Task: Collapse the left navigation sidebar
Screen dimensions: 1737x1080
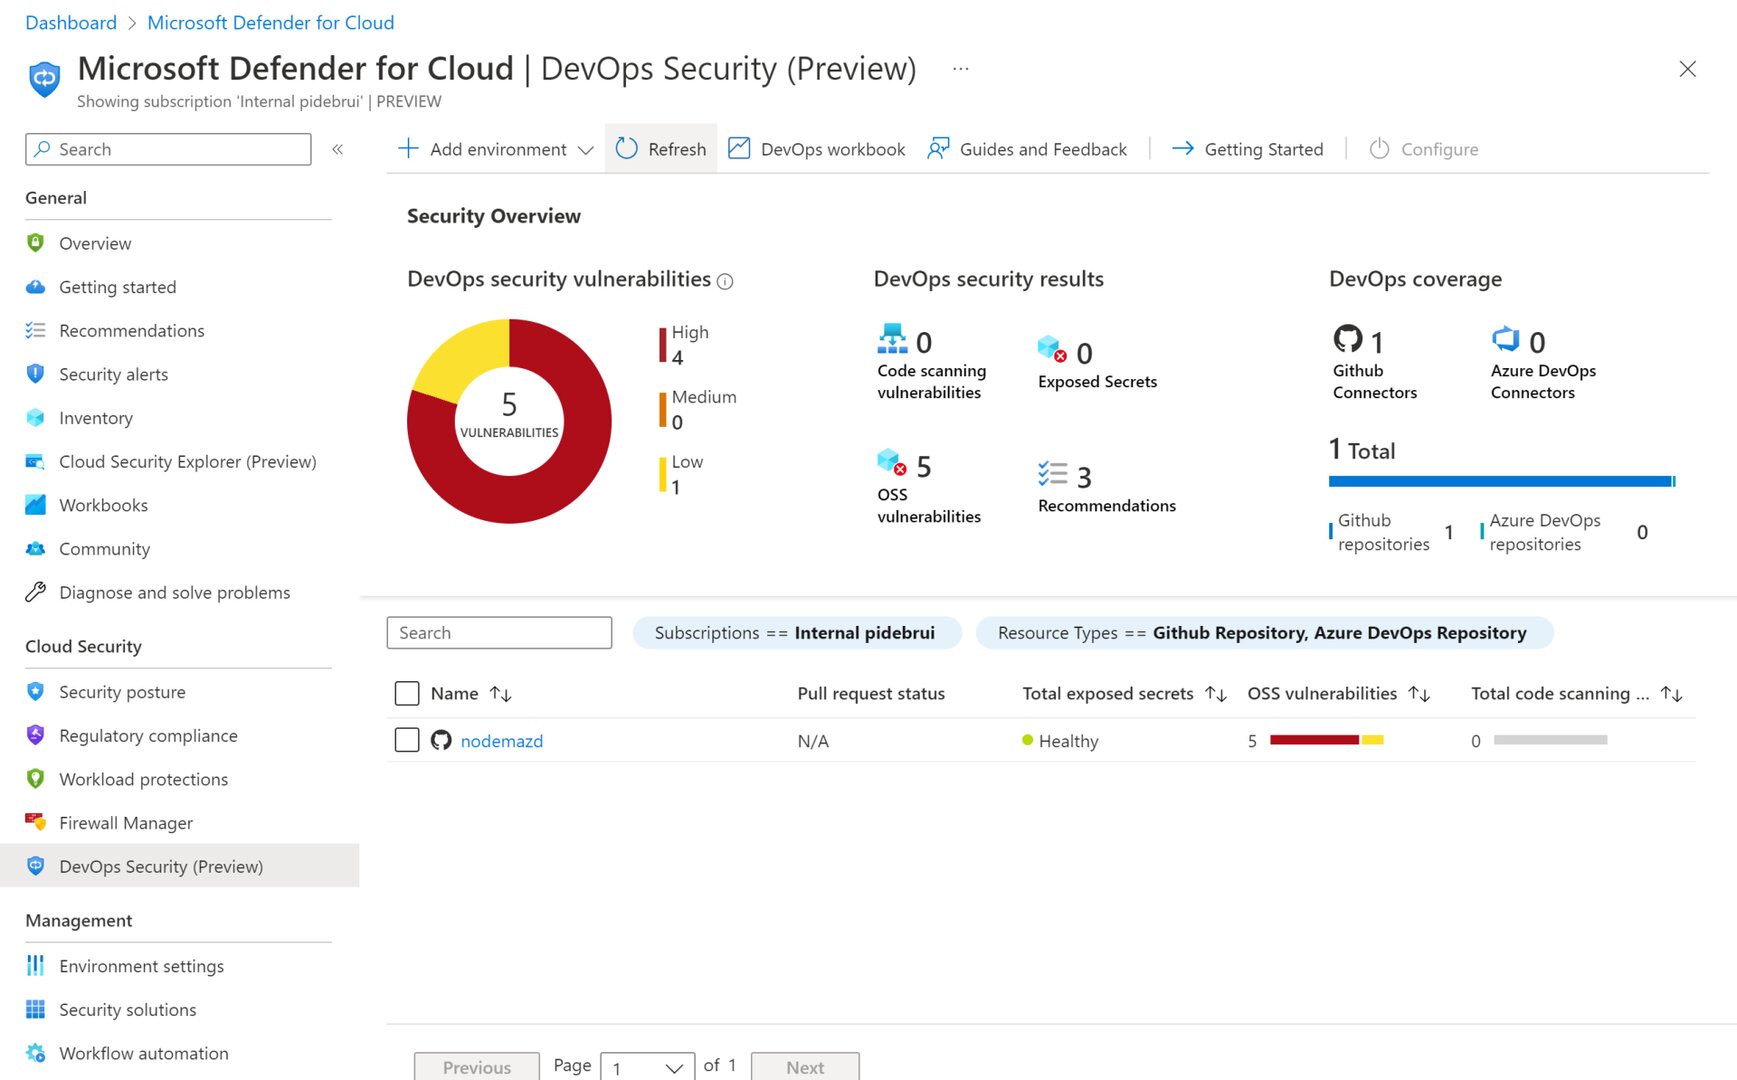Action: coord(338,149)
